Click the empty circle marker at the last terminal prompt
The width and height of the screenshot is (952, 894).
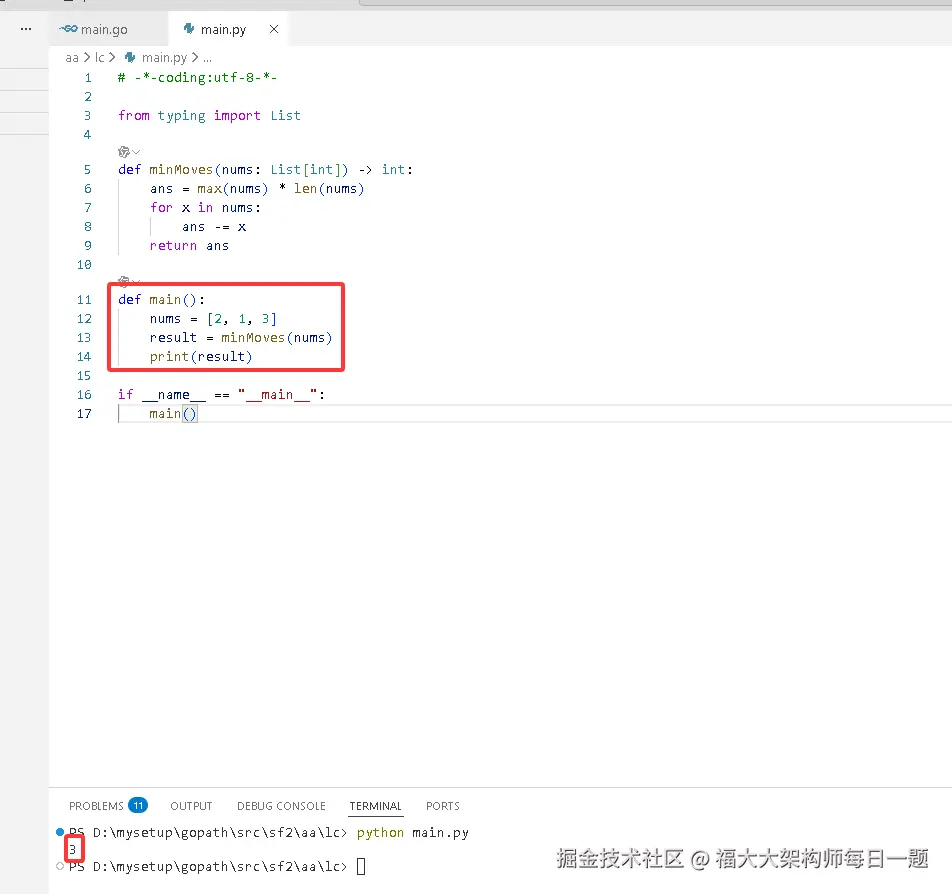point(60,866)
